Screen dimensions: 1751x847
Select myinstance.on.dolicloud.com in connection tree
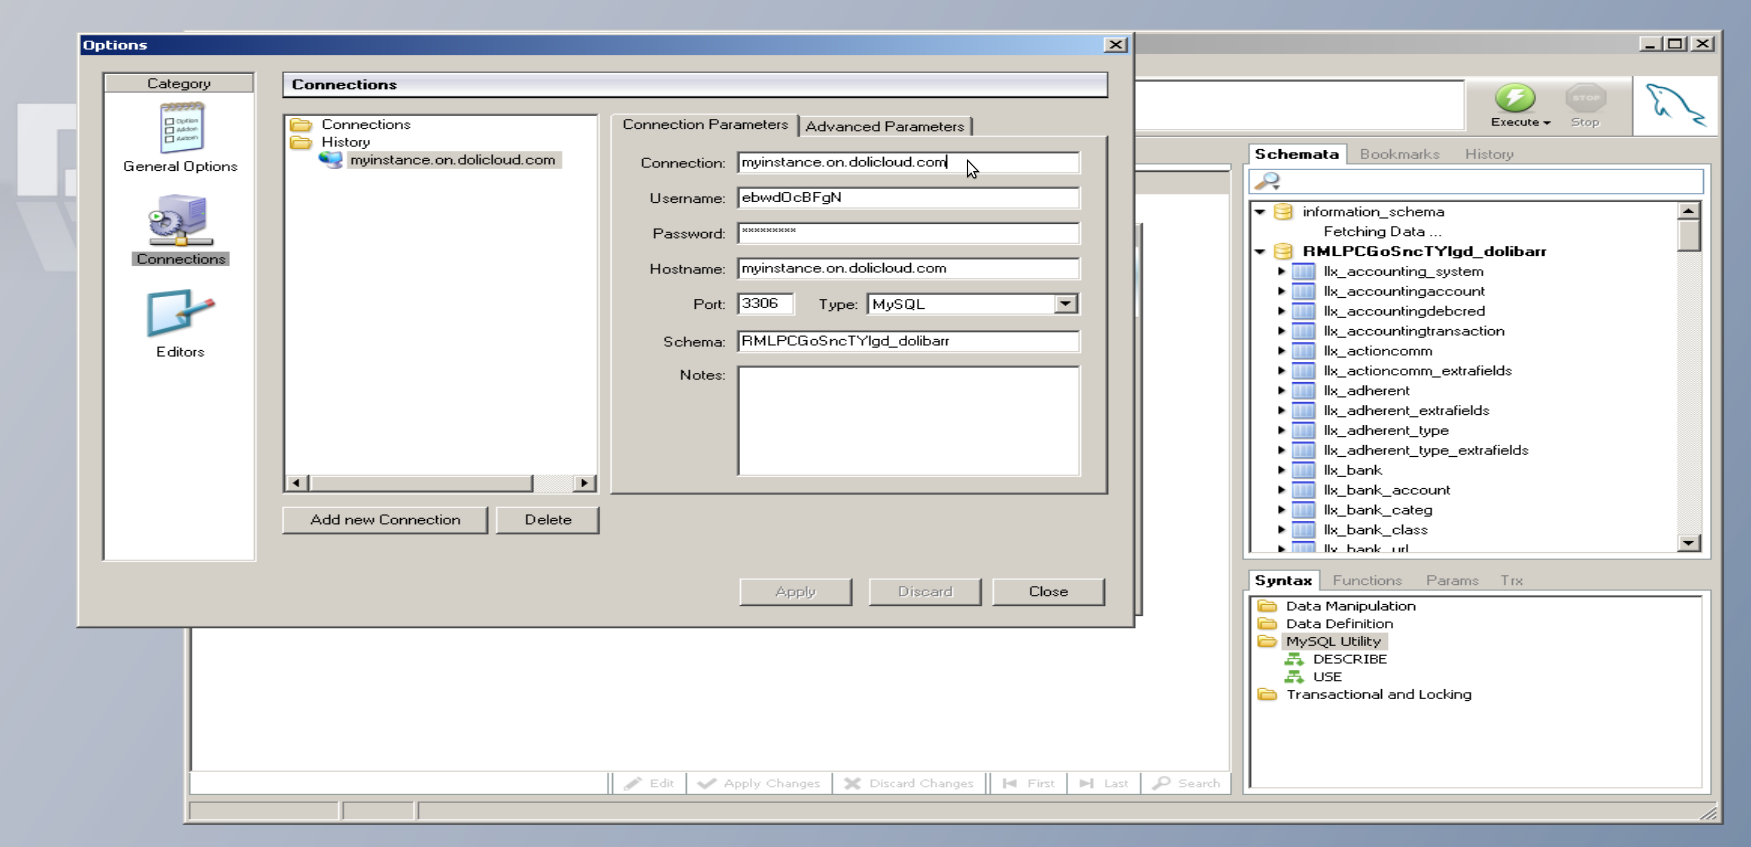[452, 160]
